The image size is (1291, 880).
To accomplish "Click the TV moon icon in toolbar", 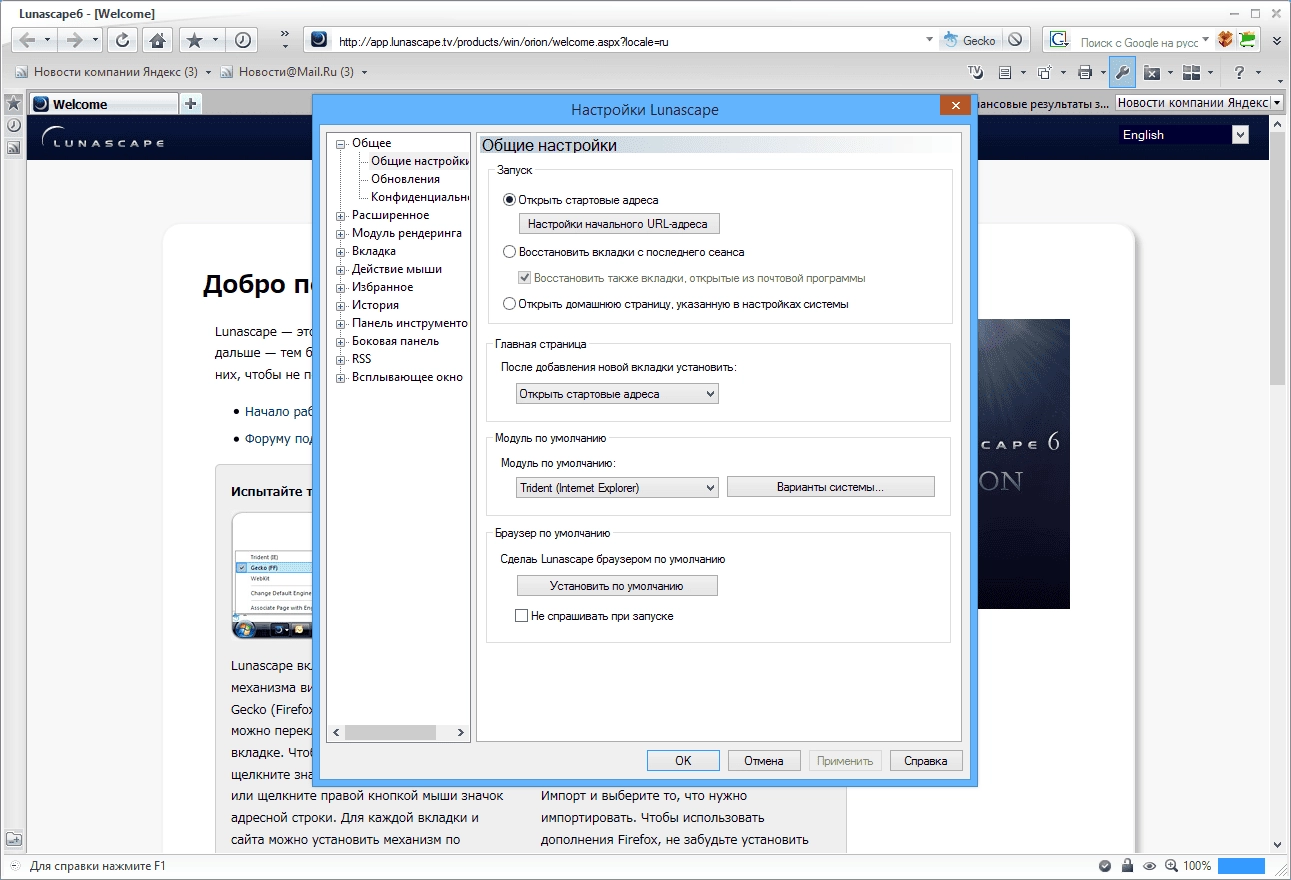I will coord(976,72).
